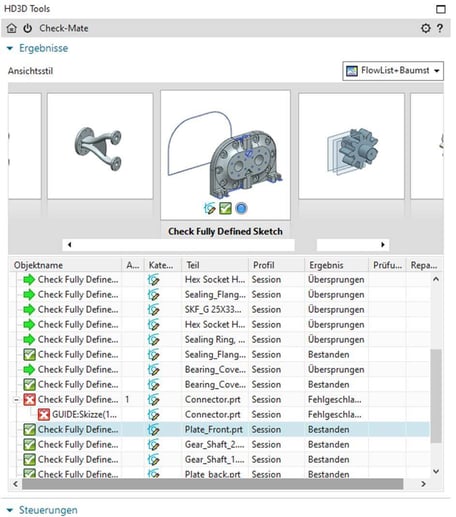Click the passed icon of Gear_Shaft_2 row
The image size is (456, 517).
29,445
